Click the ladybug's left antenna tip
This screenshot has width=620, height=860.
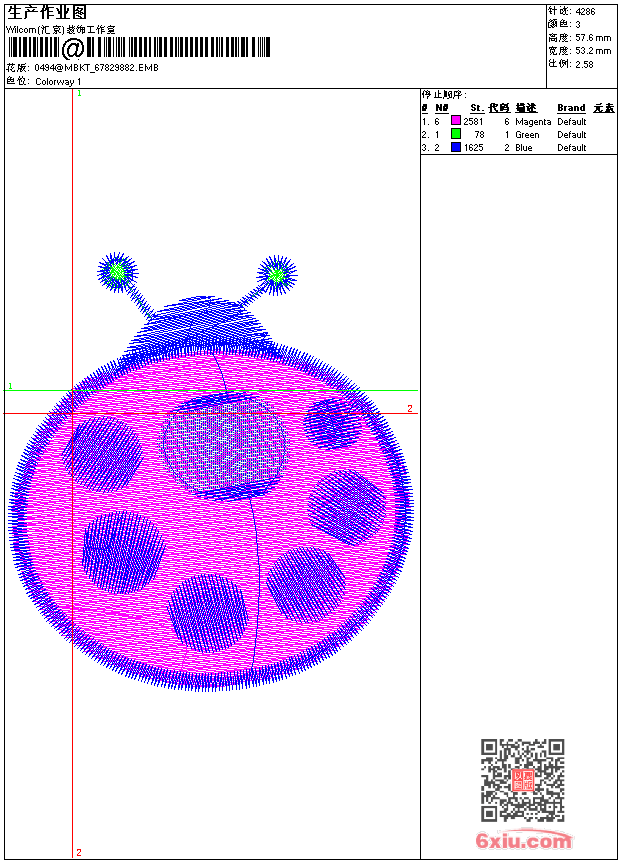point(117,271)
